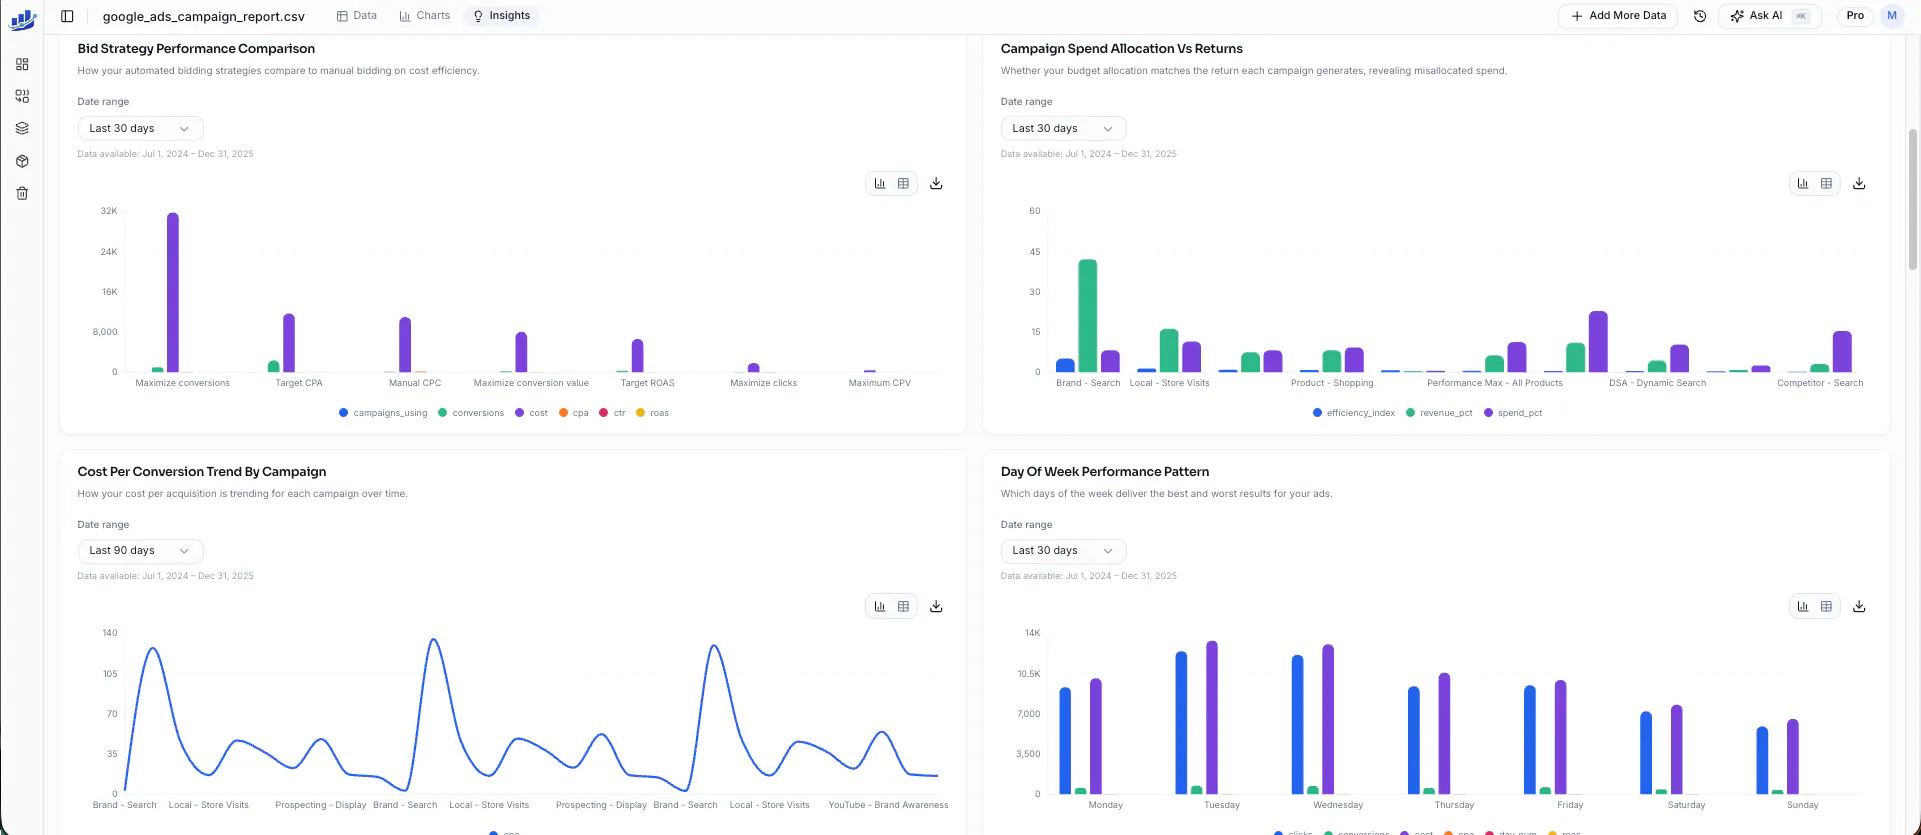This screenshot has width=1921, height=835.
Task: Toggle the cpa legend in Bid Strategy chart
Action: pyautogui.click(x=574, y=413)
